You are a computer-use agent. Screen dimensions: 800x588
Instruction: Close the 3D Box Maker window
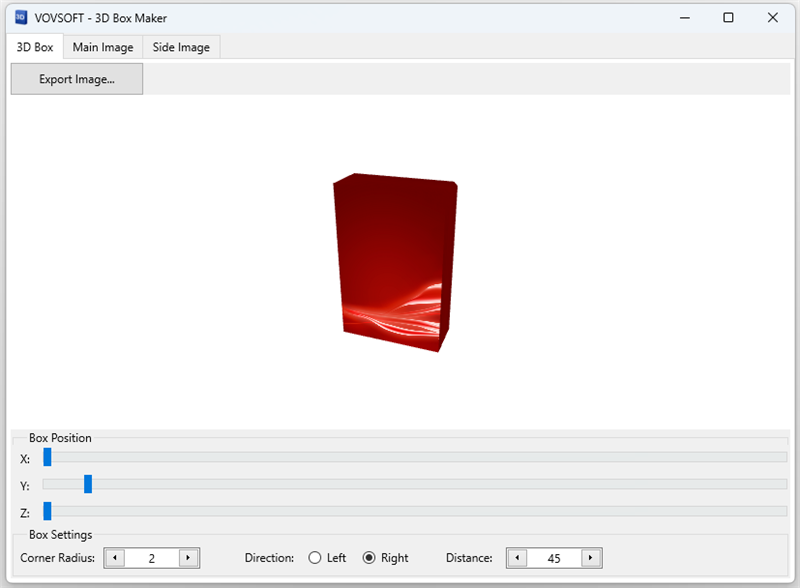click(x=772, y=18)
